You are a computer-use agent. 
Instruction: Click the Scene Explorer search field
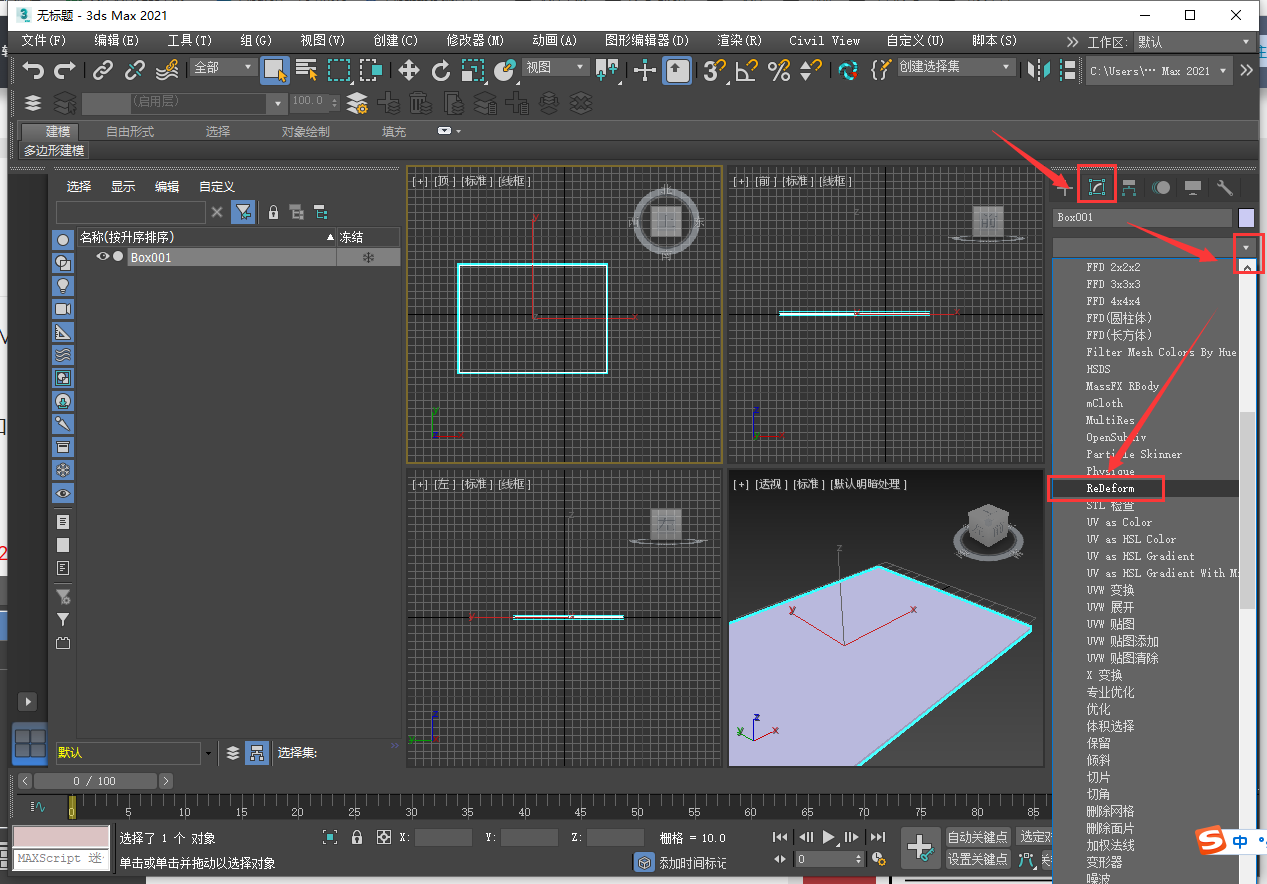click(x=130, y=212)
